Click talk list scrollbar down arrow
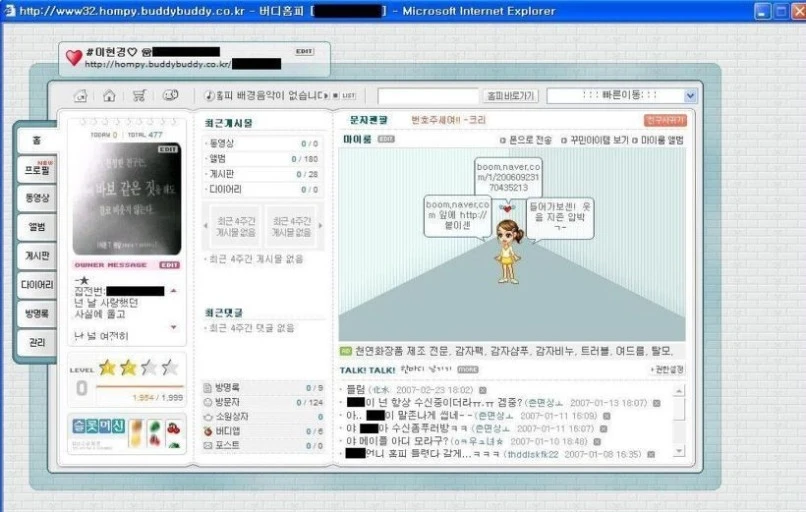 pos(679,451)
